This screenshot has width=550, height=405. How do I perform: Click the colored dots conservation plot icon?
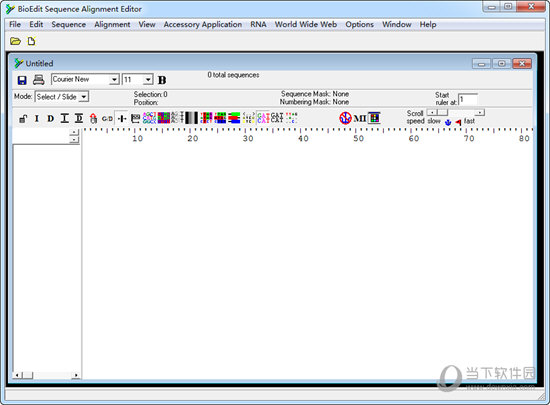[x=291, y=118]
